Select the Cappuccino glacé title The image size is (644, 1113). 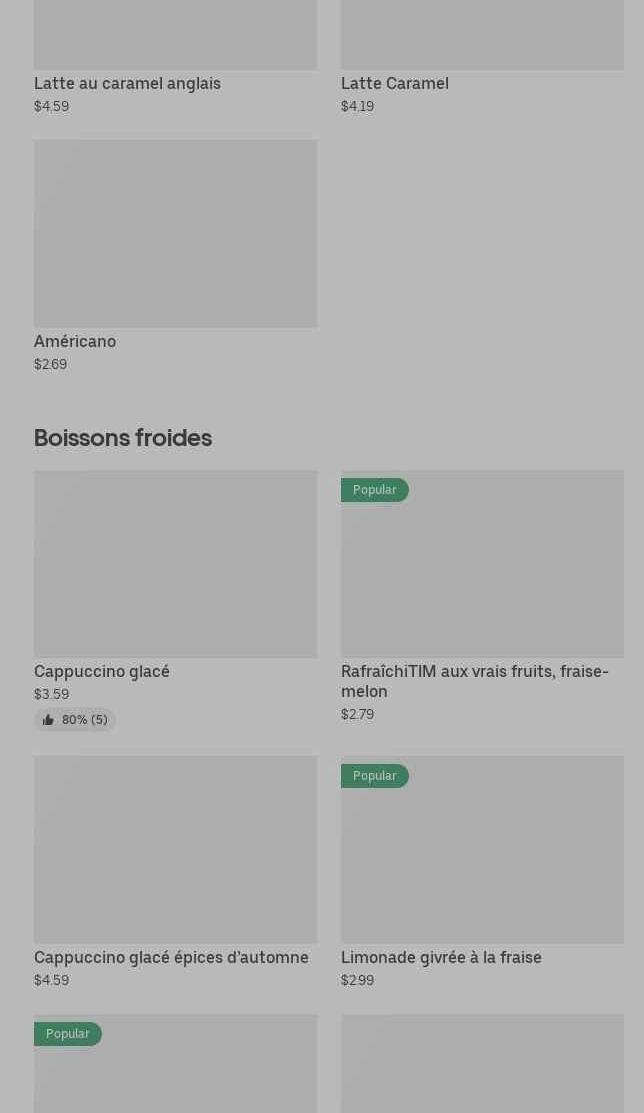tap(102, 672)
